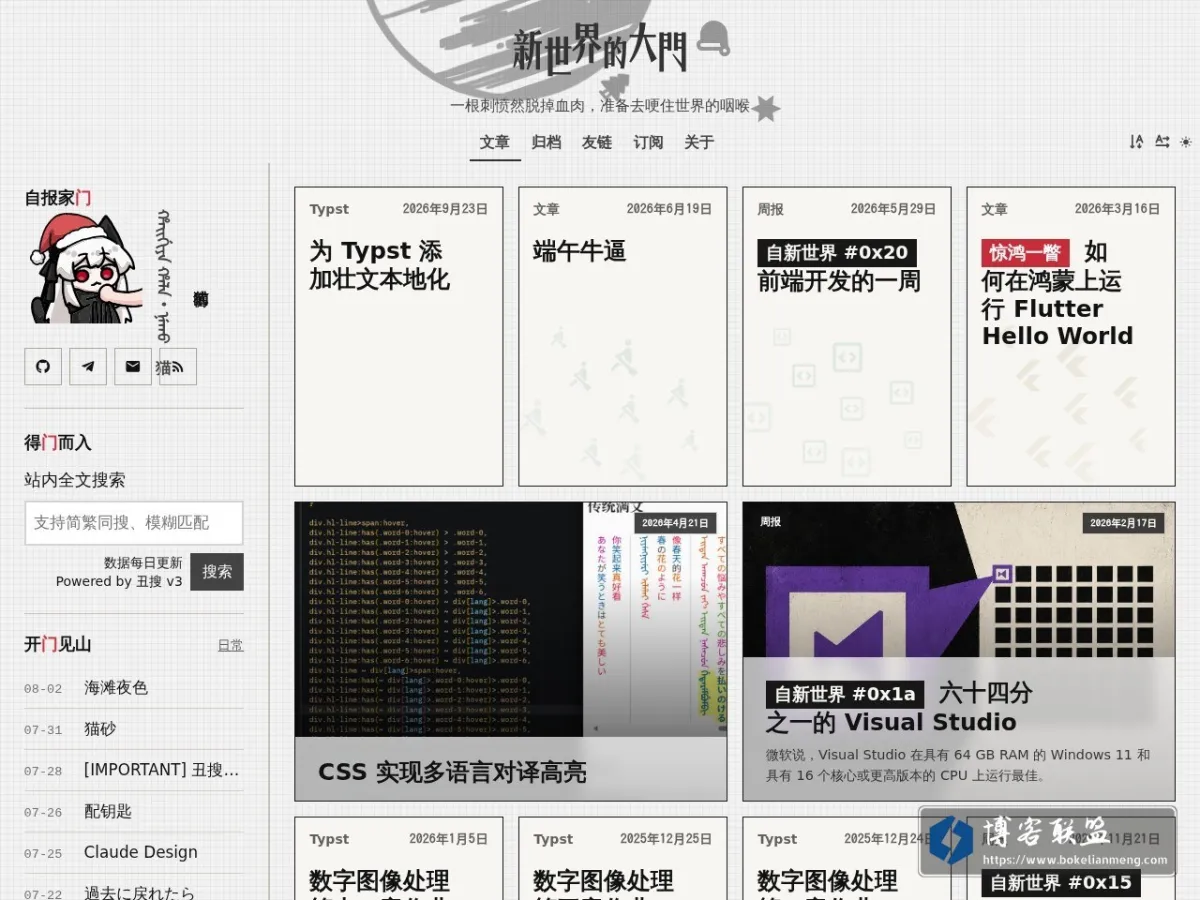Click the 文章 tag dated 2026年3月16日

tap(994, 209)
